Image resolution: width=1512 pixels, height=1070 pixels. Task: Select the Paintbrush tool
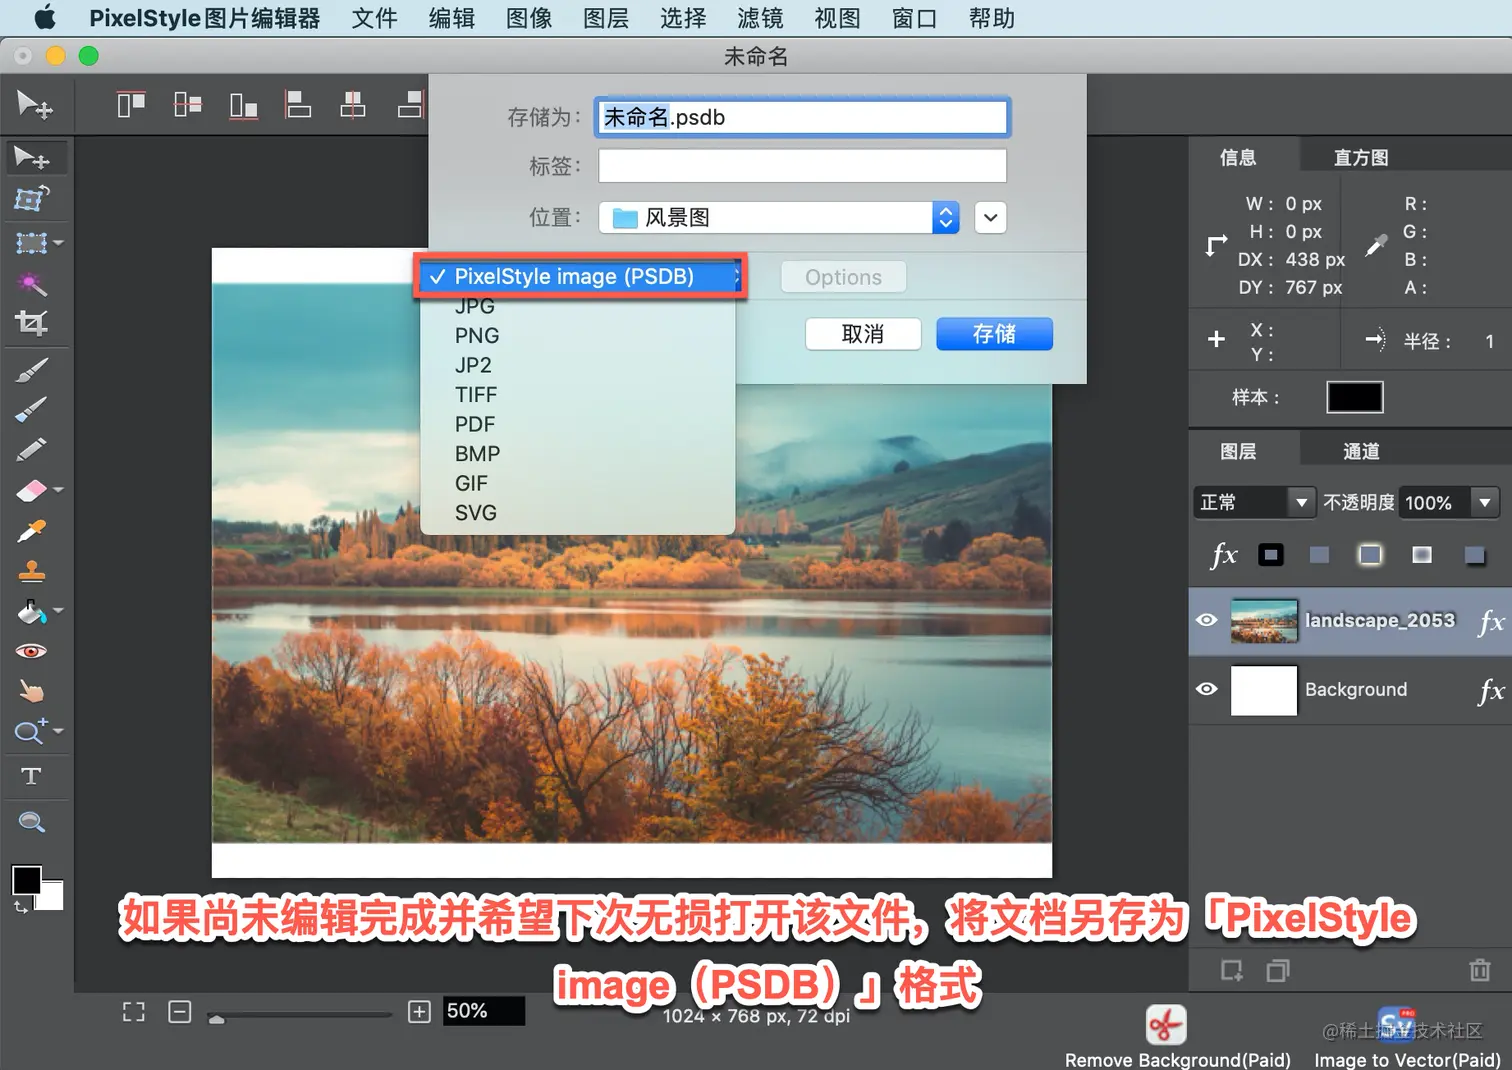coord(32,370)
